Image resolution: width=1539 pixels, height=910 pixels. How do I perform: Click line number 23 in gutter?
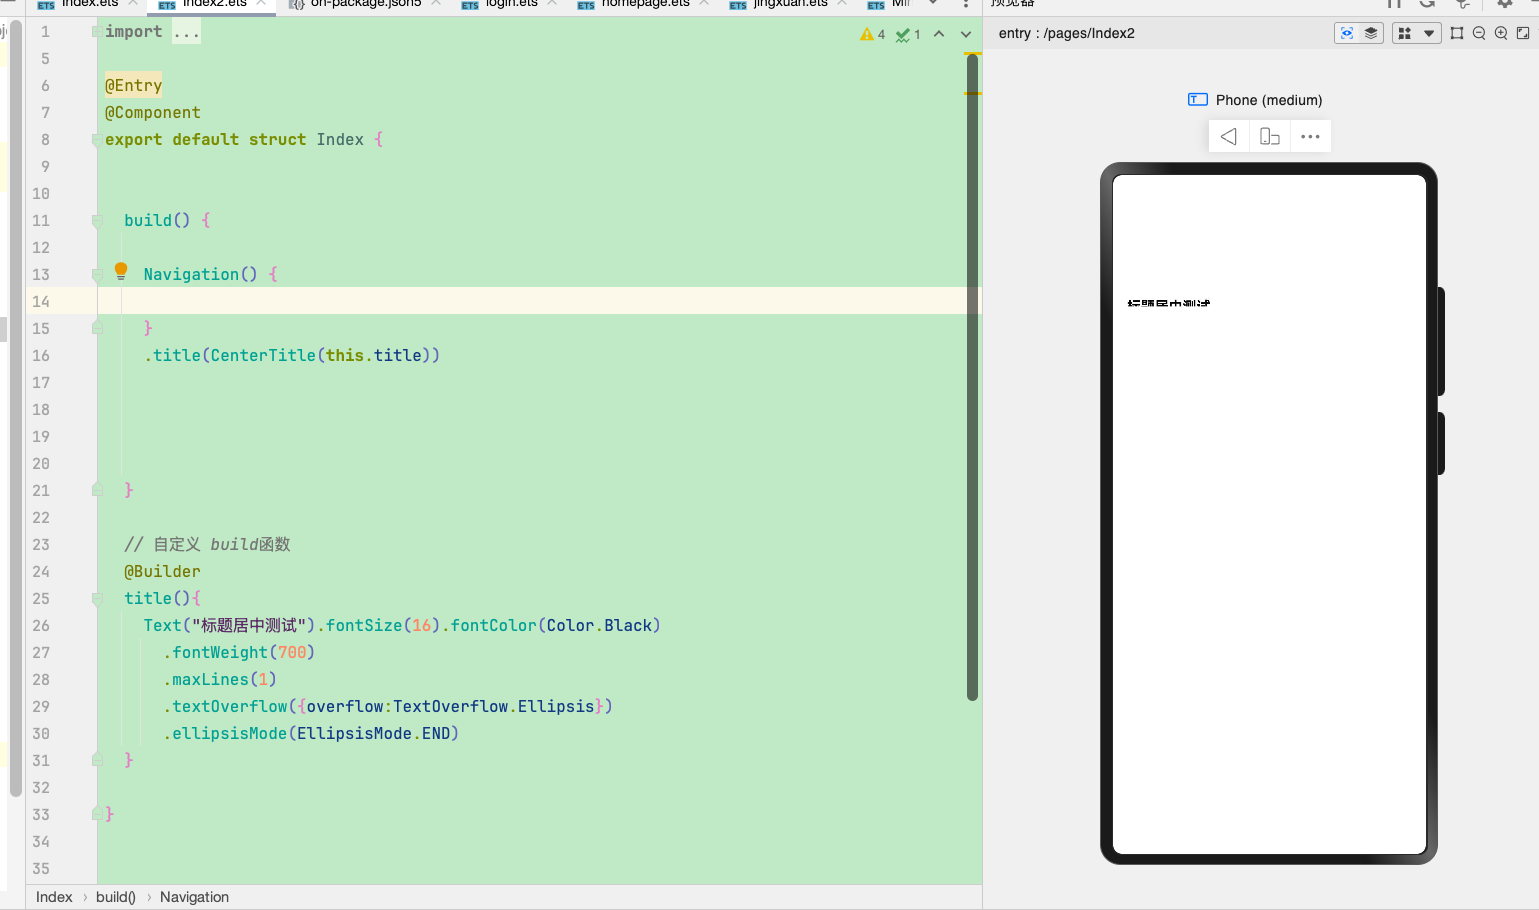pos(41,545)
